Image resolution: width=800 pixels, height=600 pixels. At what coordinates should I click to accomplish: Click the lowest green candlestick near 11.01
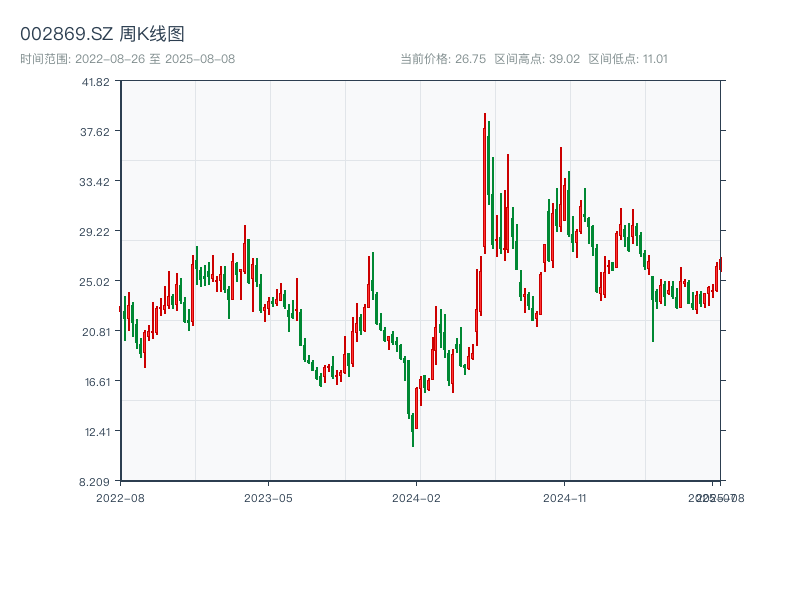click(x=413, y=430)
